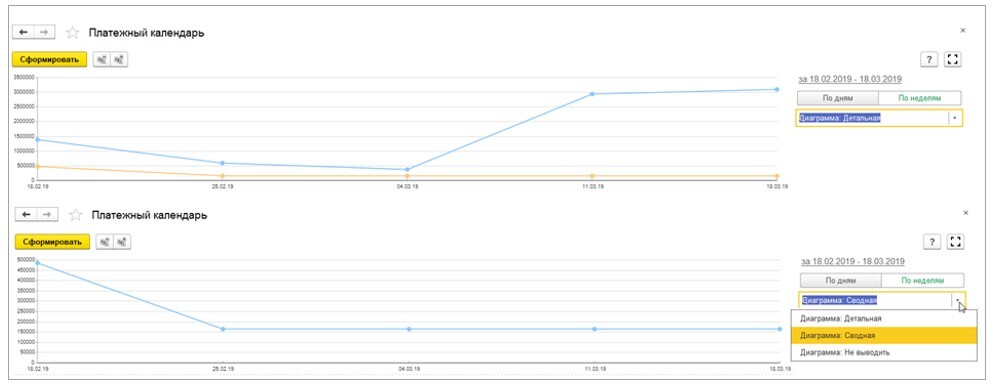Switch upper report to По неделям

pyautogui.click(x=920, y=98)
